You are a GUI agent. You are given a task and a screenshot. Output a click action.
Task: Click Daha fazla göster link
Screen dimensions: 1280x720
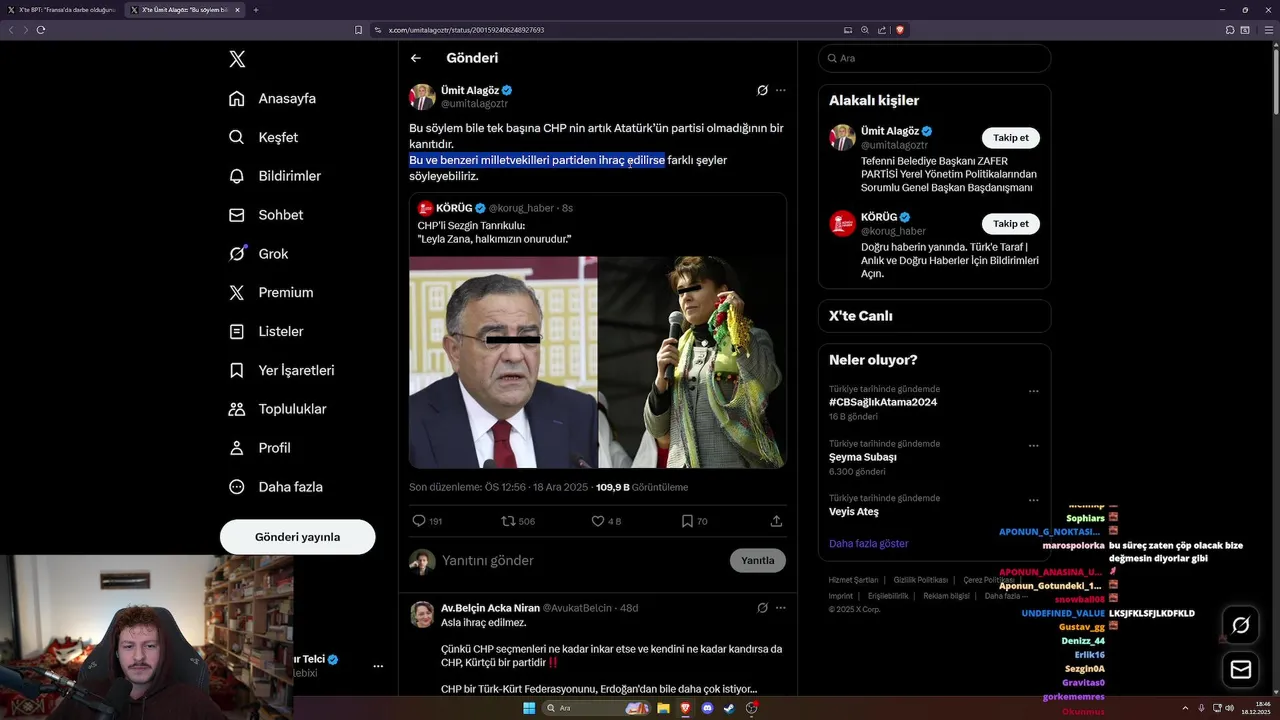coord(868,544)
